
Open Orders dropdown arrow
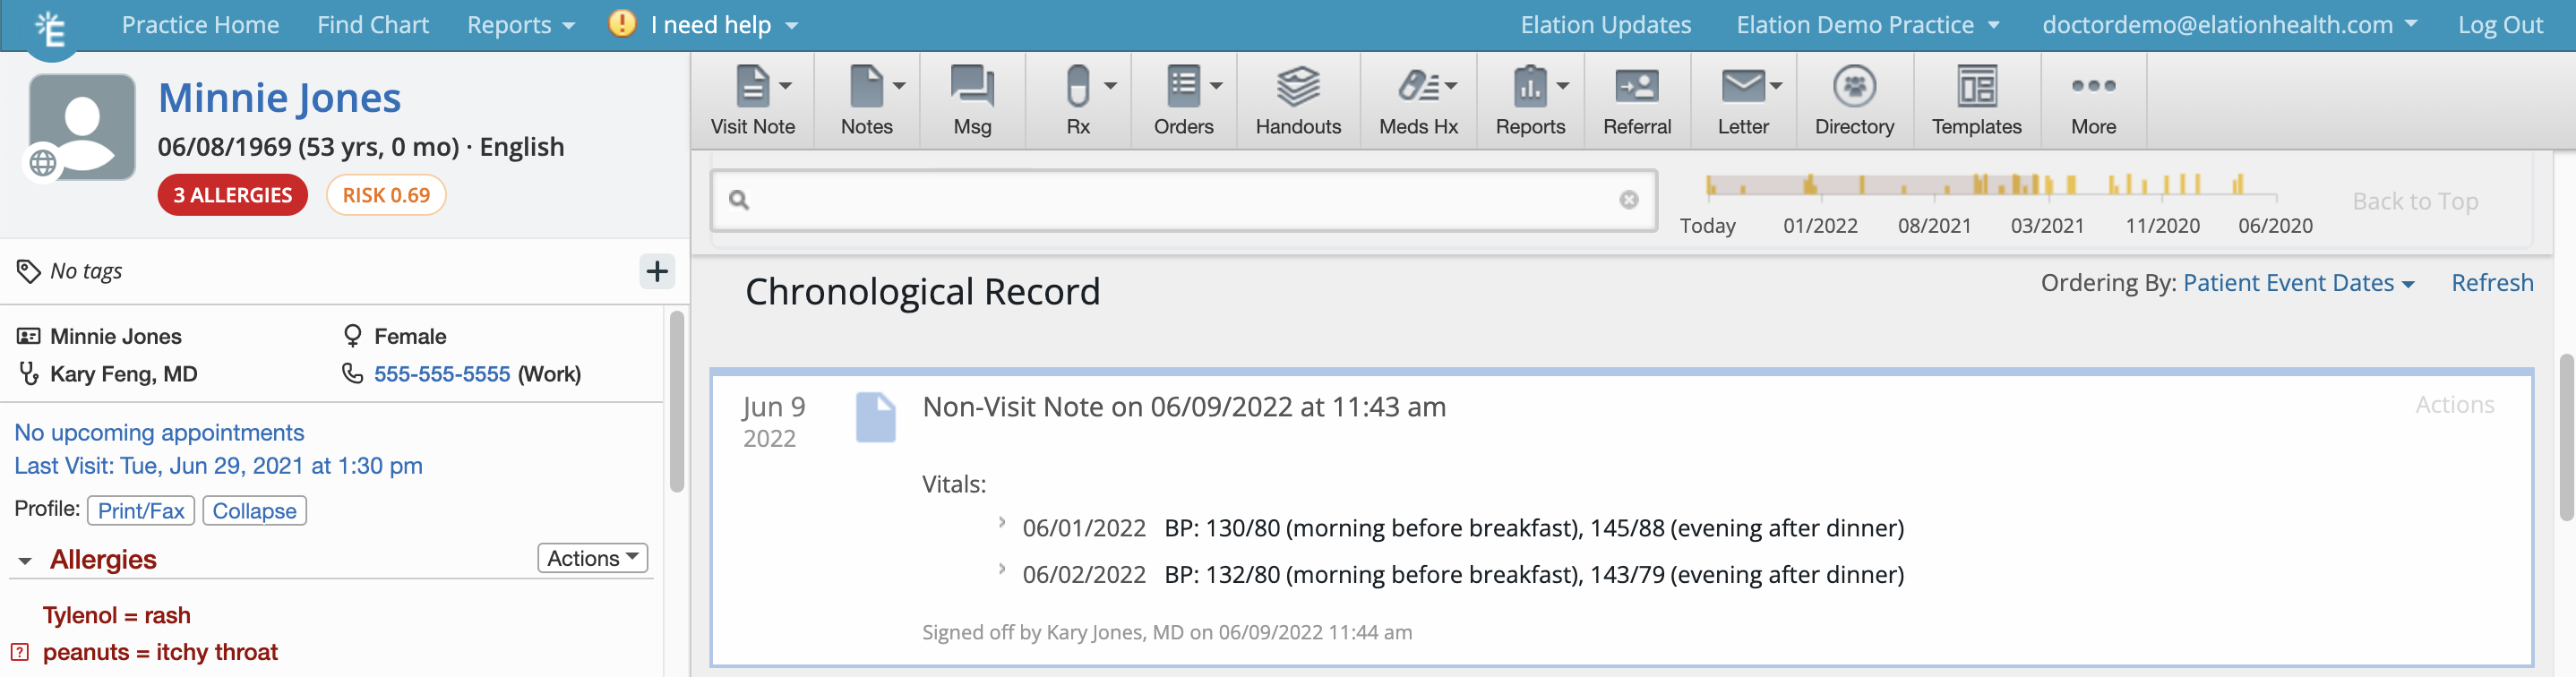[x=1216, y=86]
